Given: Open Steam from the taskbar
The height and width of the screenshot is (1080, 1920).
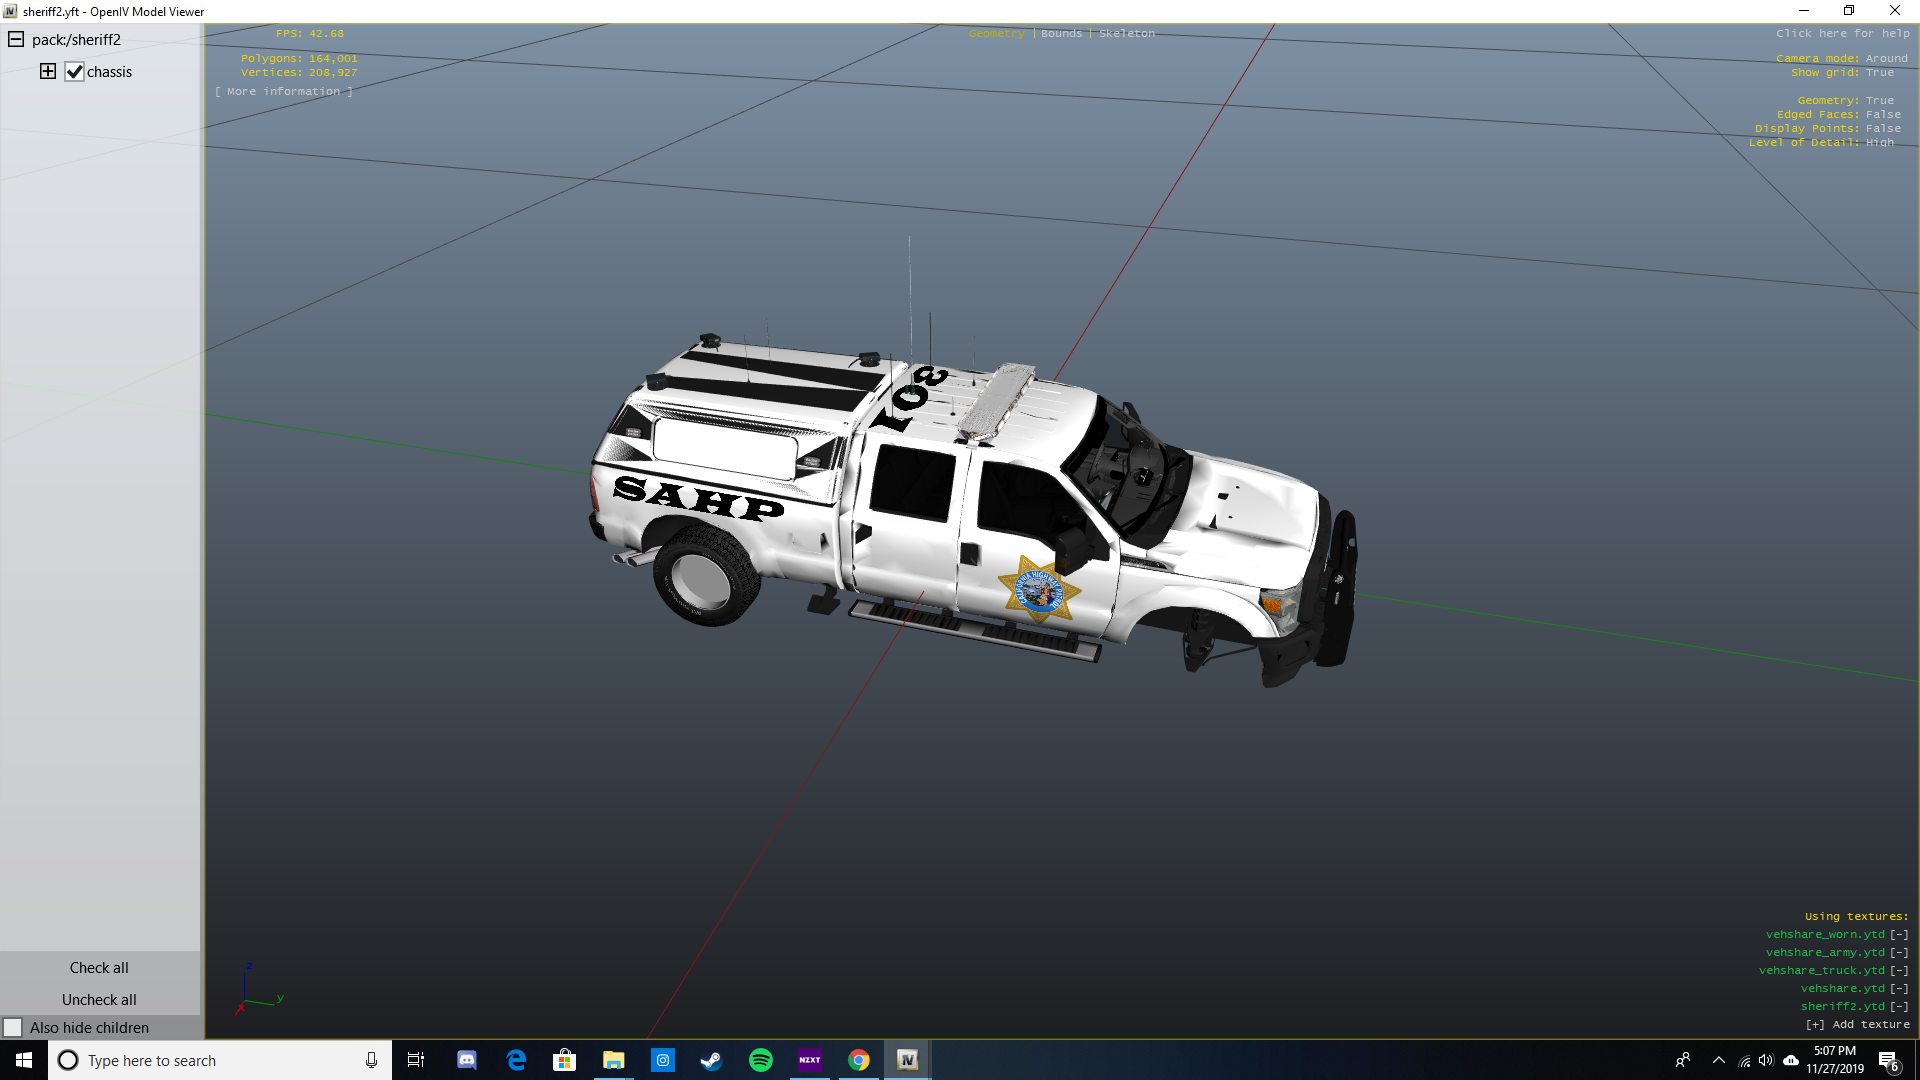Looking at the screenshot, I should point(711,1060).
